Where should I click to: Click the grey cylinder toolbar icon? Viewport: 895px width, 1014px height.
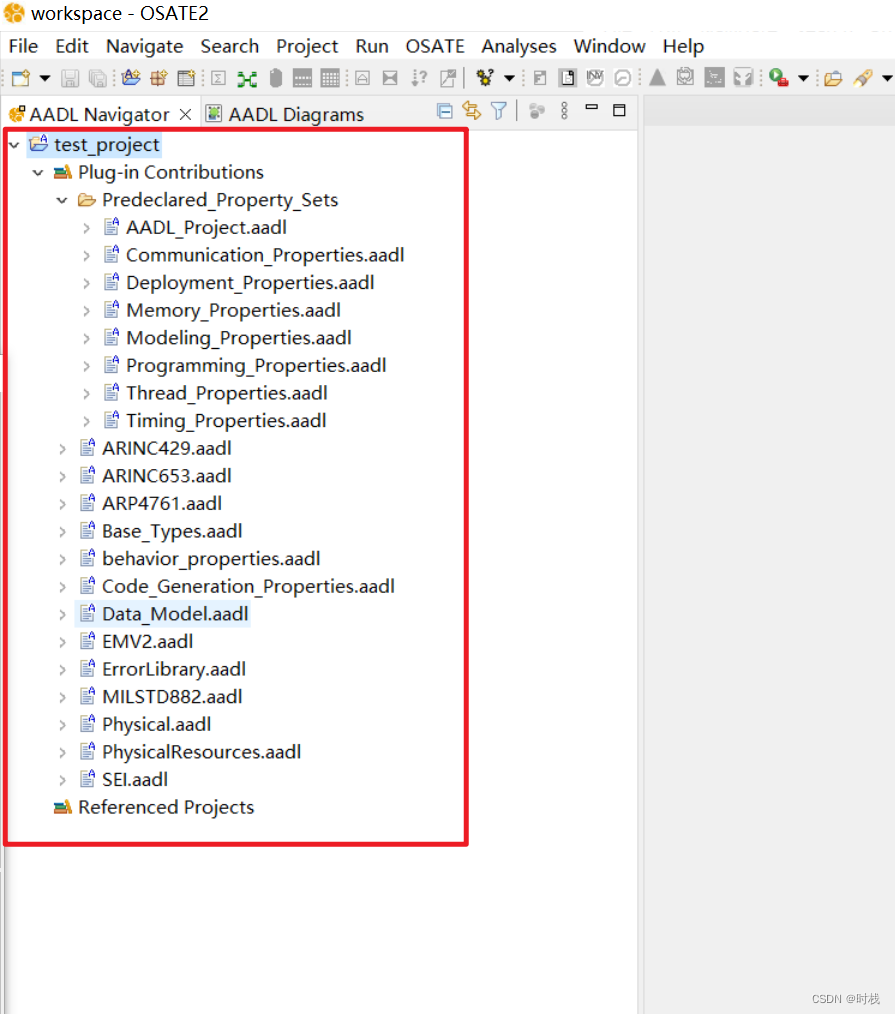[x=275, y=78]
